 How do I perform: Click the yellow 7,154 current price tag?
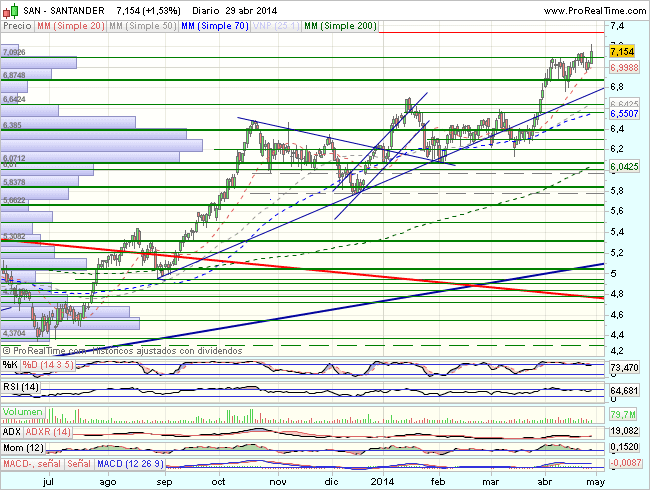(x=622, y=51)
